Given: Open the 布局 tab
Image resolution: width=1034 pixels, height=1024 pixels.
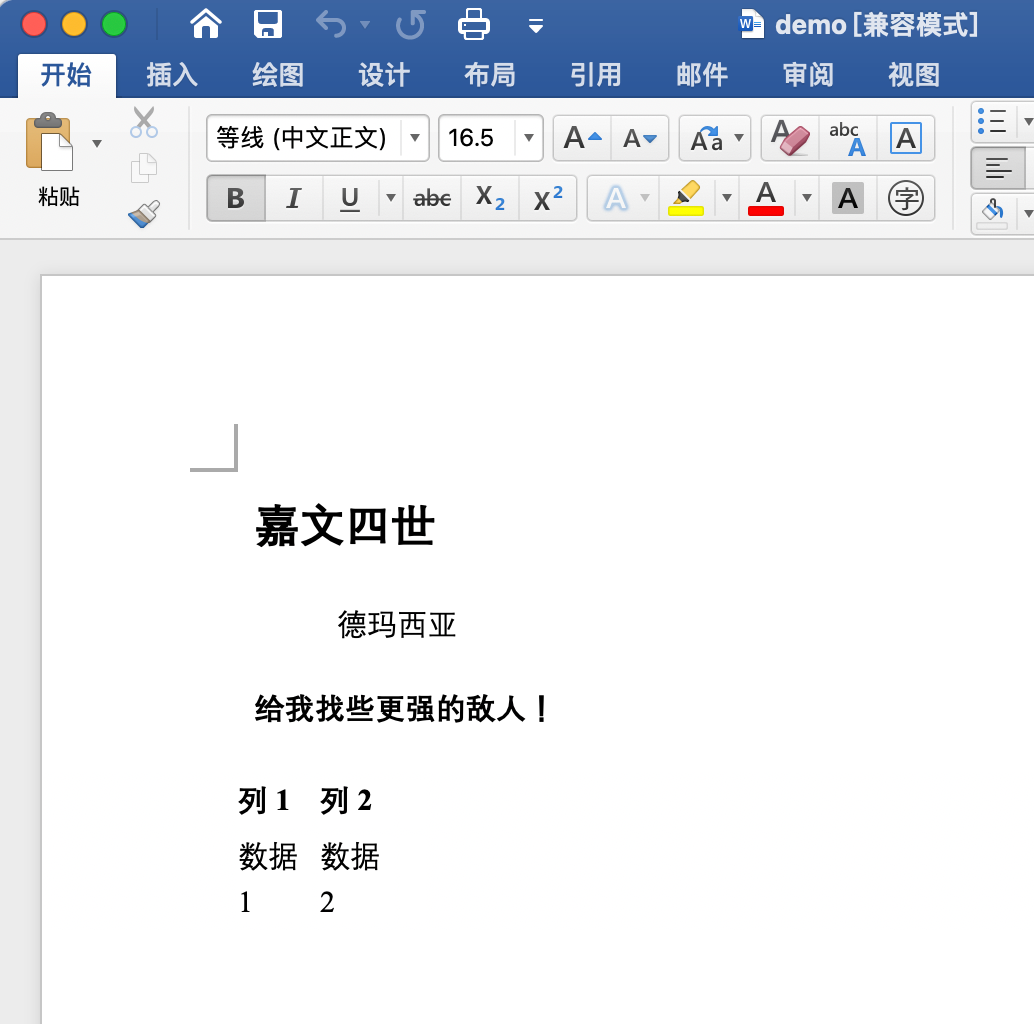Looking at the screenshot, I should click(x=489, y=75).
